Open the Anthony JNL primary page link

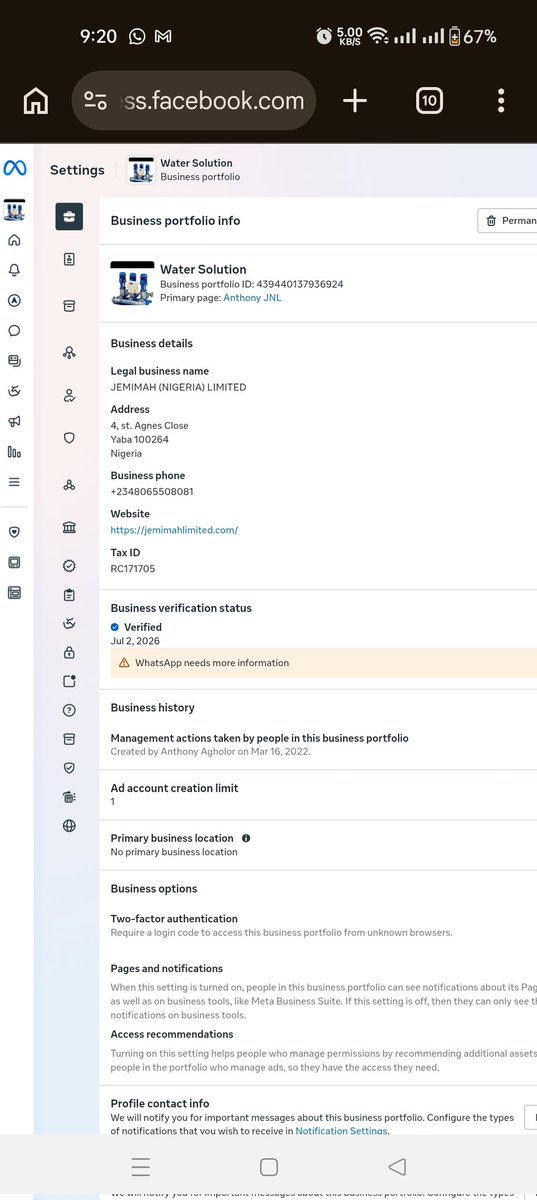click(x=252, y=298)
